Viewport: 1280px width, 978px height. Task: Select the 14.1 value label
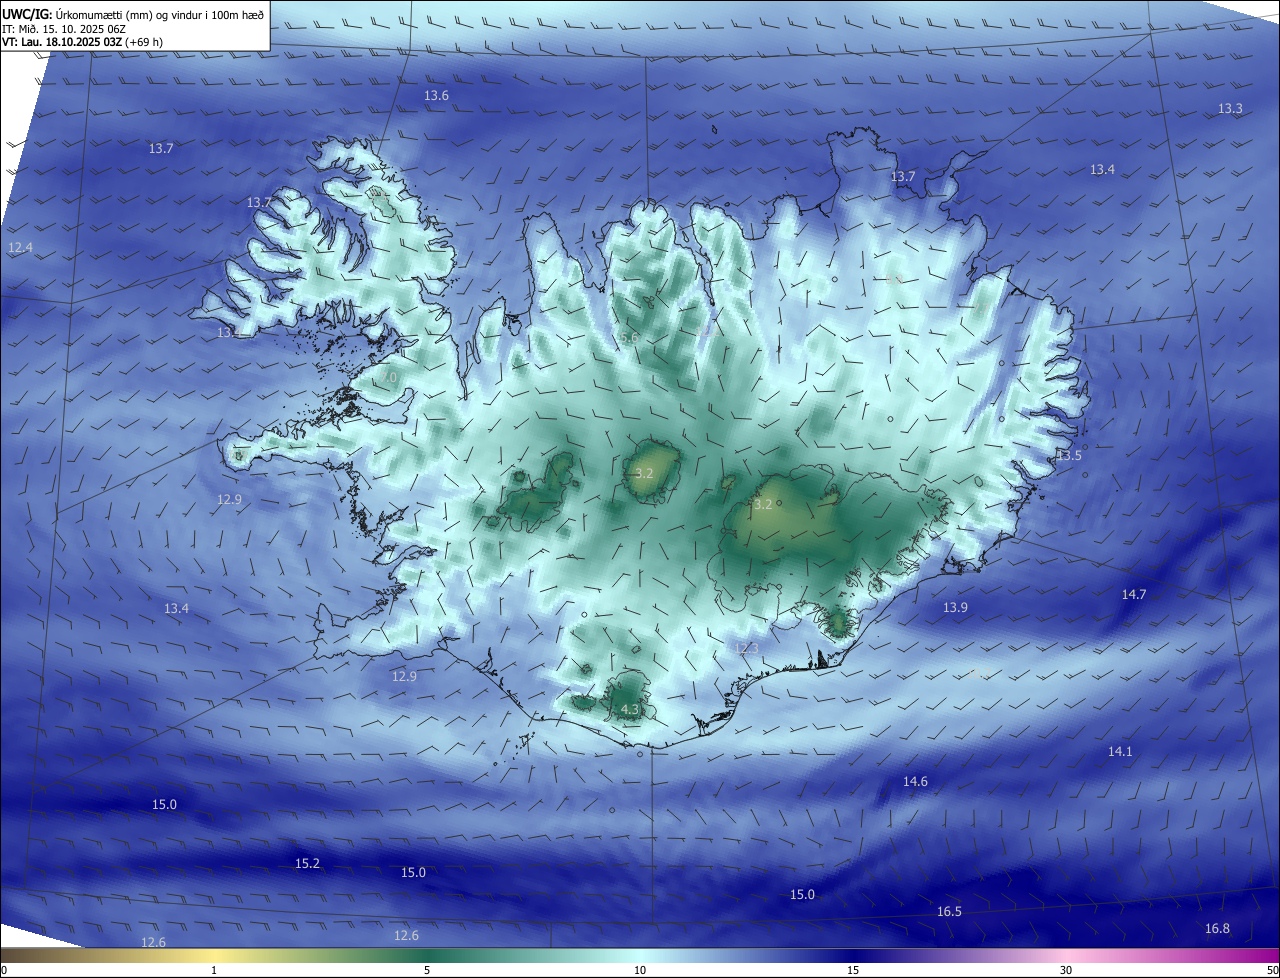1120,751
